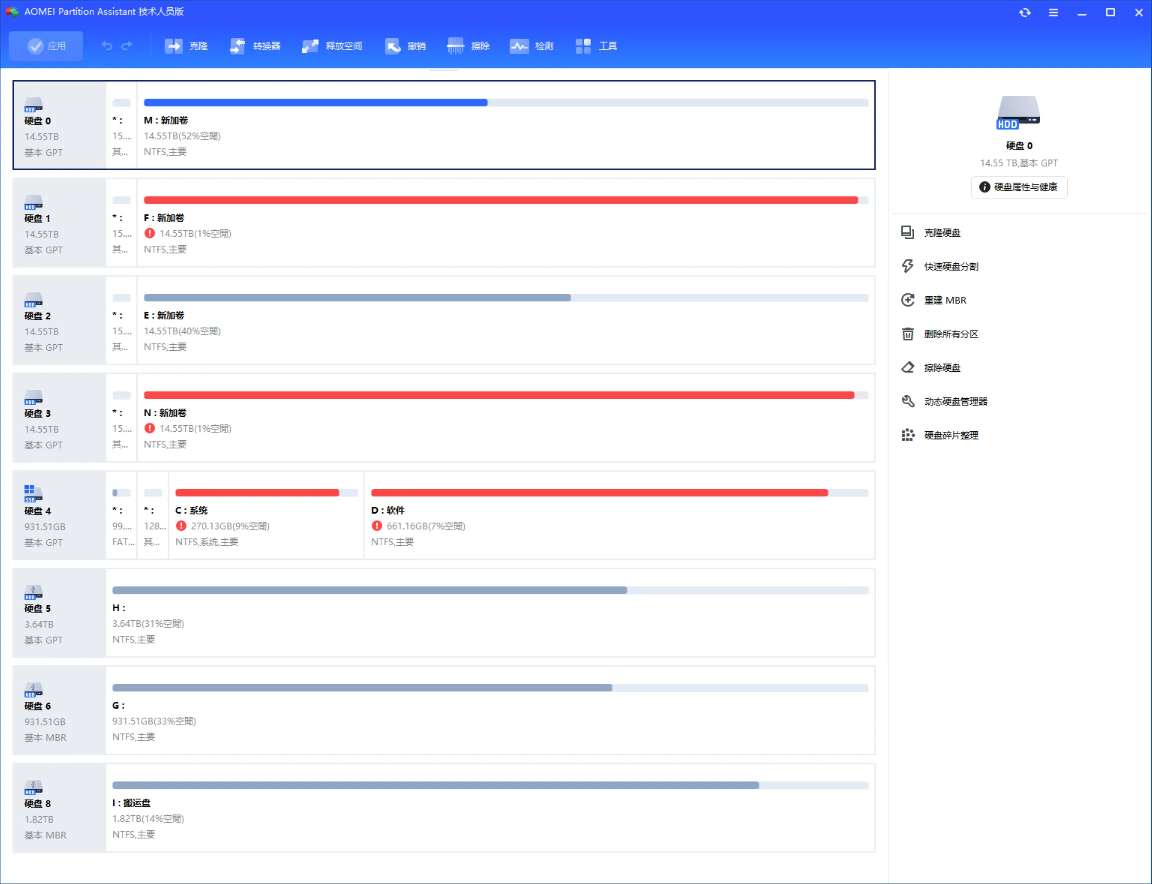1152x884 pixels.
Task: Choose Wipe disk (擦除硬盘) in the side panel
Action: point(931,368)
